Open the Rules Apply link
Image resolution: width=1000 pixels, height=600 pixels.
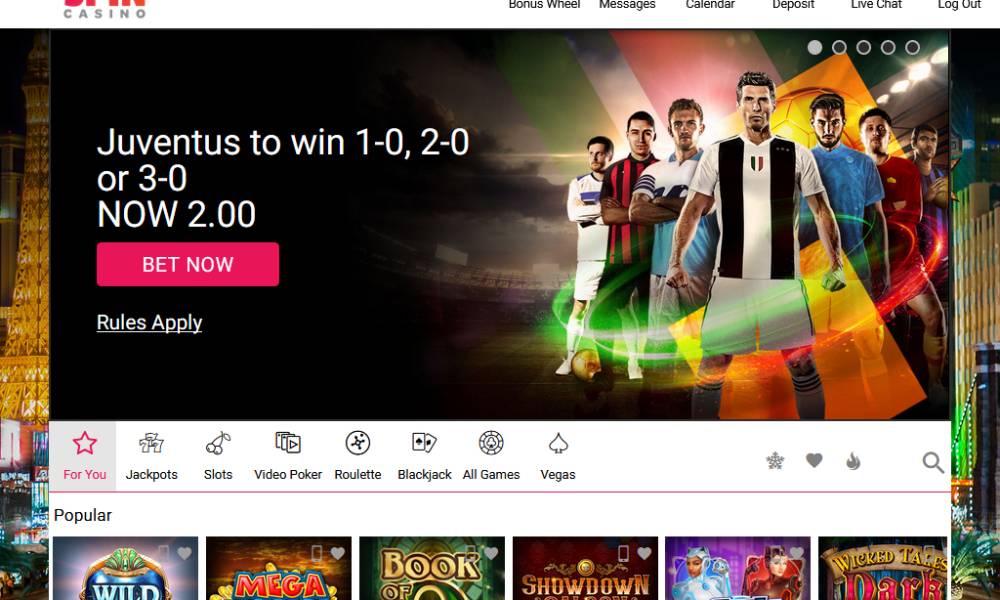(x=149, y=323)
